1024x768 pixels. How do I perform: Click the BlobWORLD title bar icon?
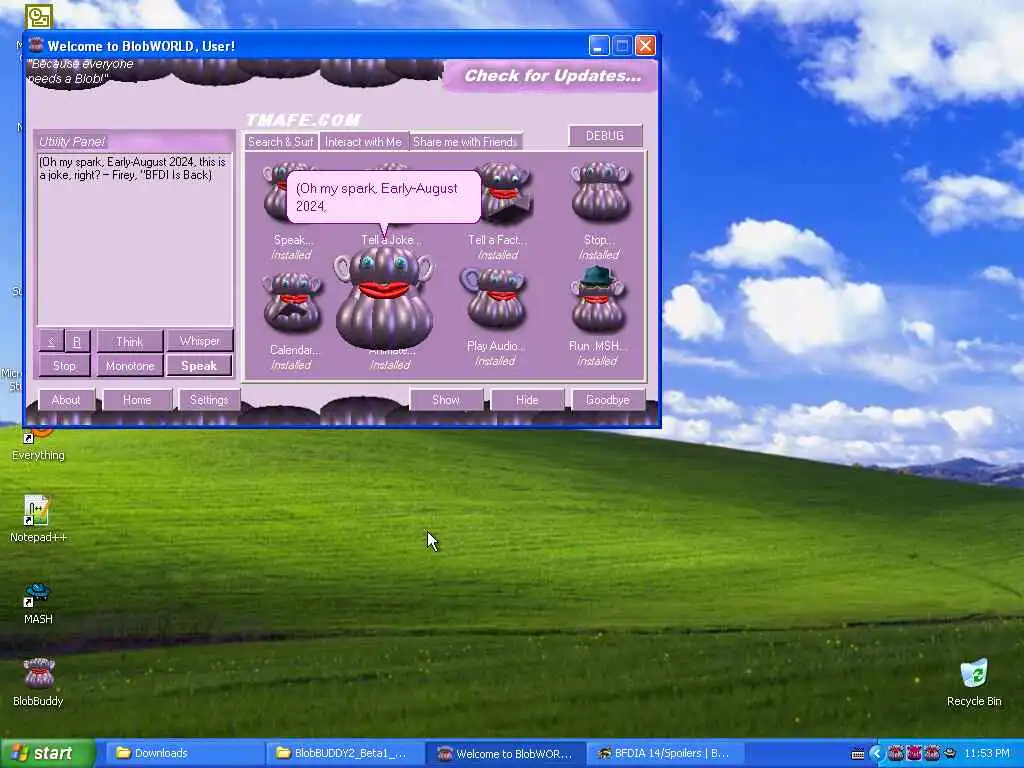point(35,45)
